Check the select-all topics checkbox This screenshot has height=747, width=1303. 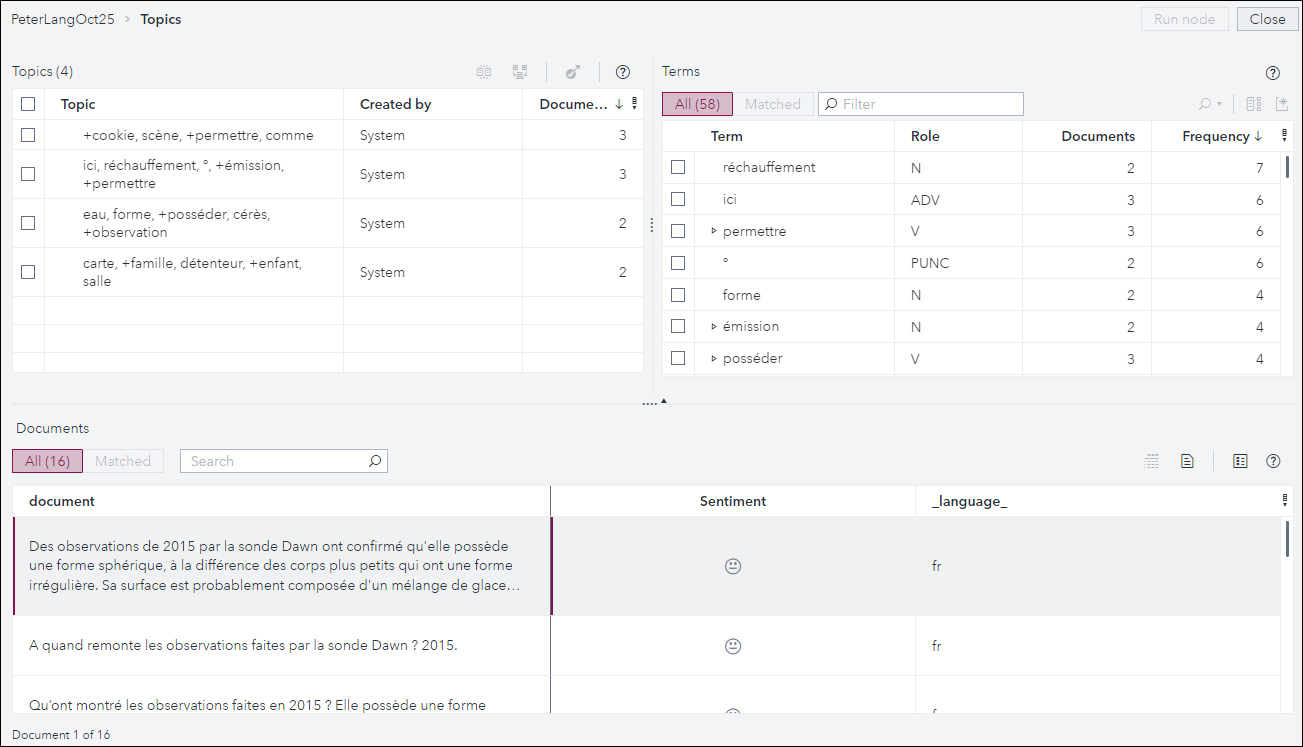27,103
